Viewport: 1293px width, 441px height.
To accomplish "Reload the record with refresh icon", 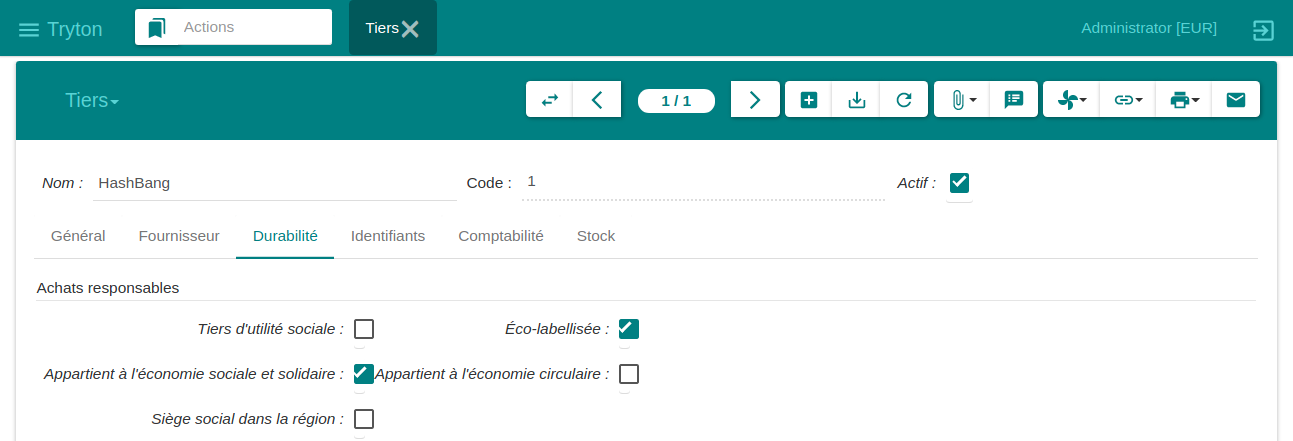I will pyautogui.click(x=904, y=100).
